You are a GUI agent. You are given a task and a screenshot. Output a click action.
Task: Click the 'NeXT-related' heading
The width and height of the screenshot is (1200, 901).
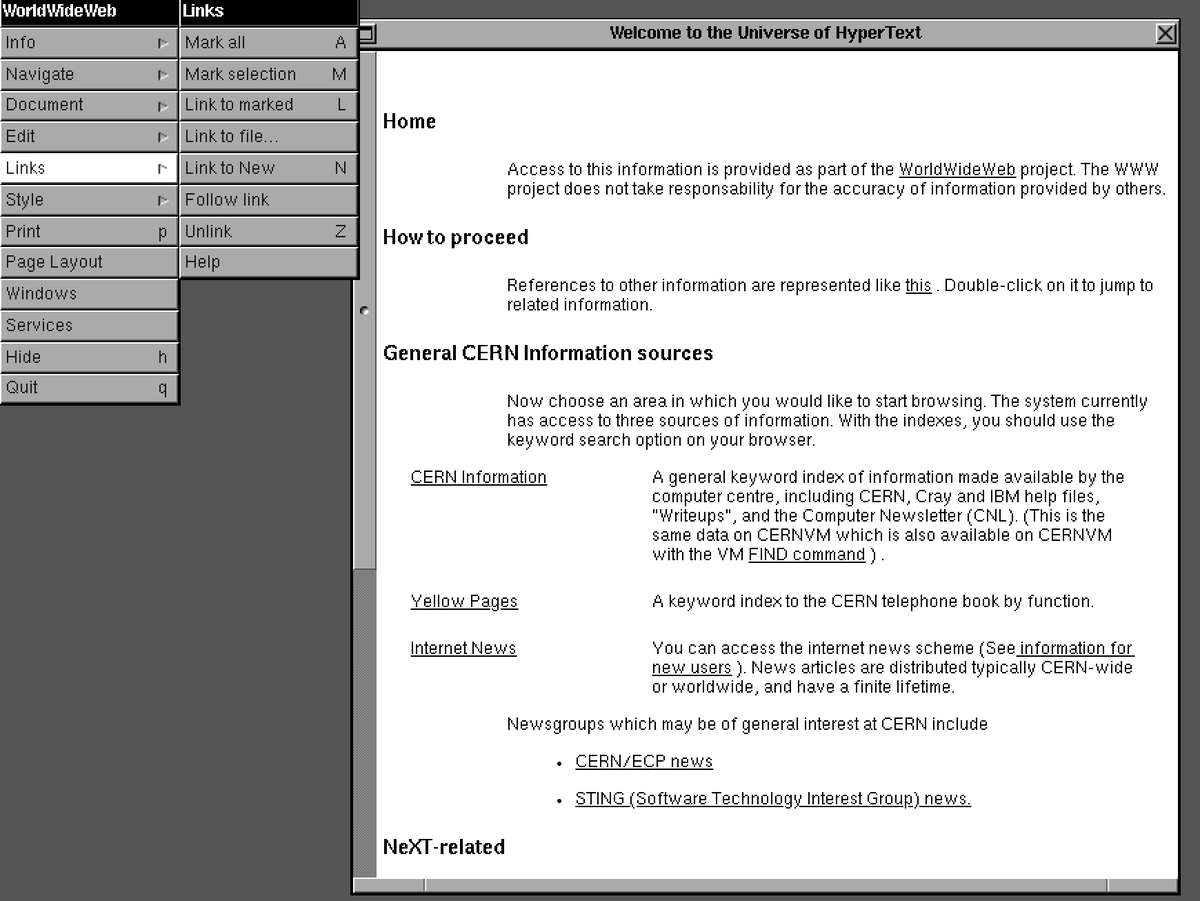click(x=444, y=848)
